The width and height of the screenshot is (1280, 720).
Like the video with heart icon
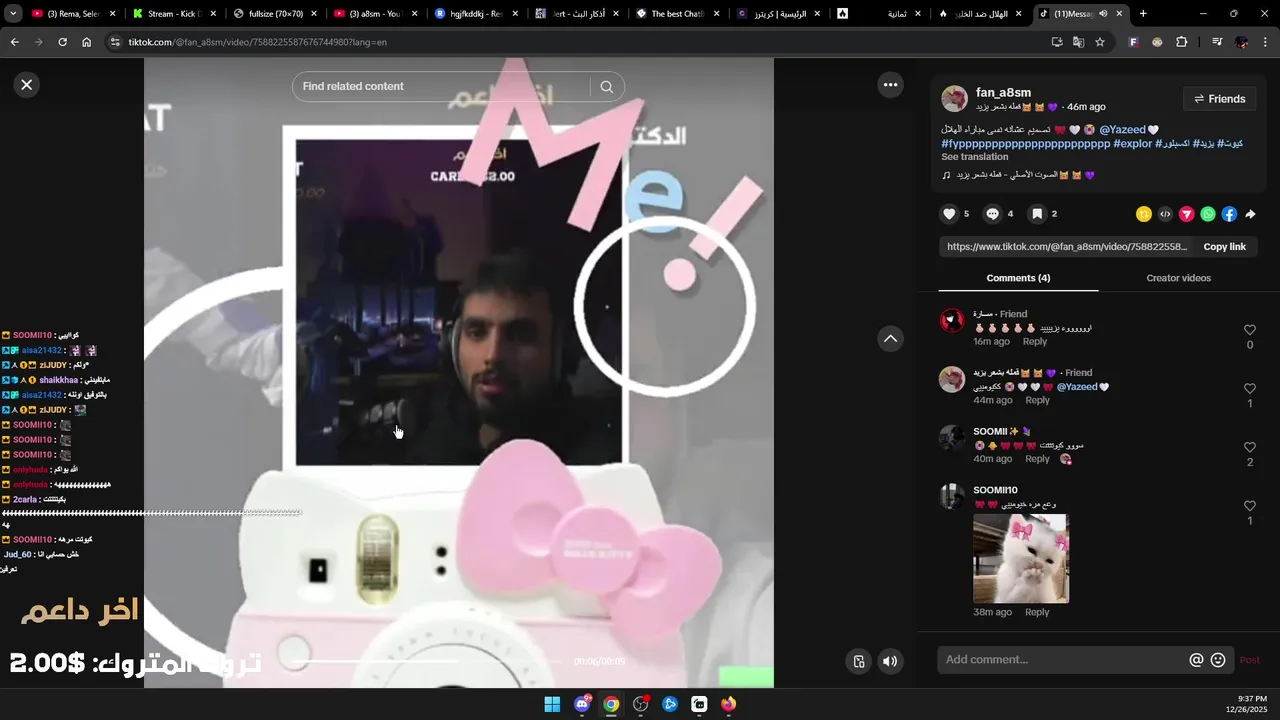949,214
